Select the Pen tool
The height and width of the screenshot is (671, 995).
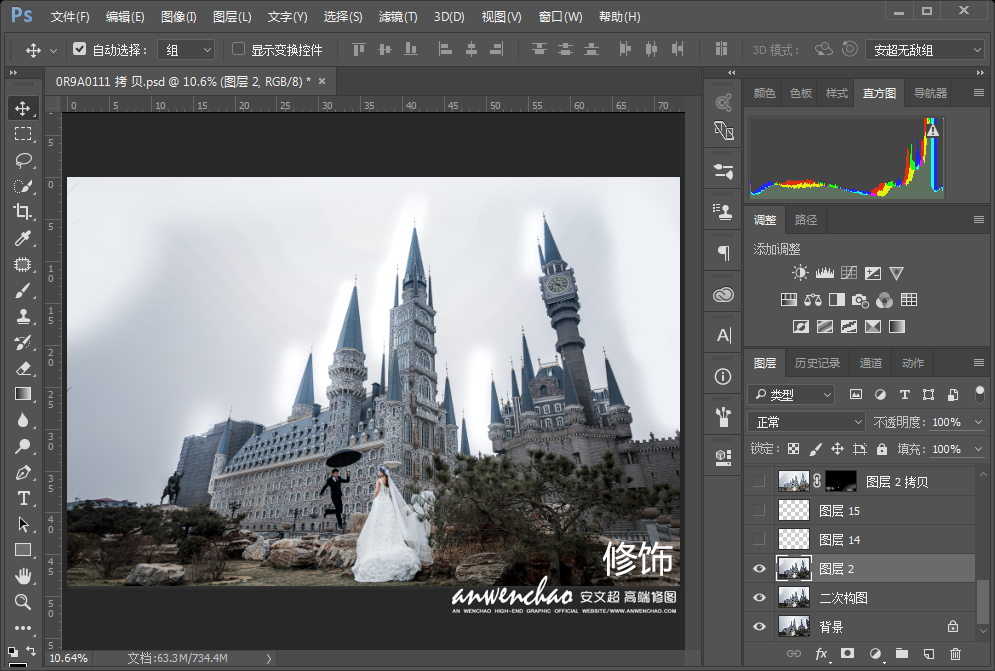(23, 472)
